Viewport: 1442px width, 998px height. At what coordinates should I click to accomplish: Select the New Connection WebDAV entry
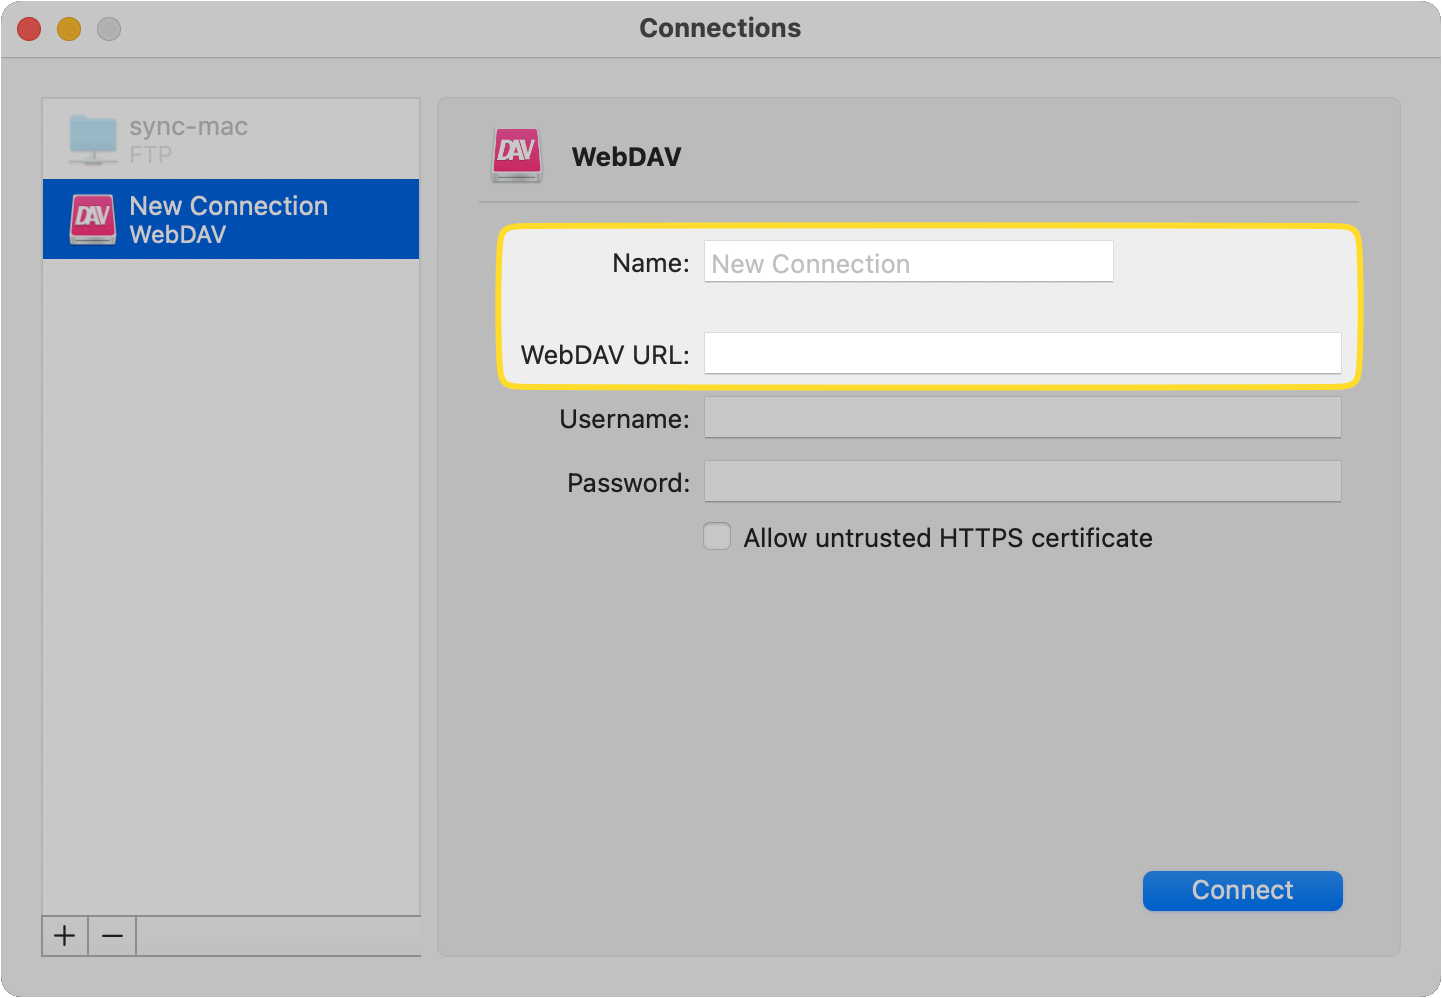(230, 219)
